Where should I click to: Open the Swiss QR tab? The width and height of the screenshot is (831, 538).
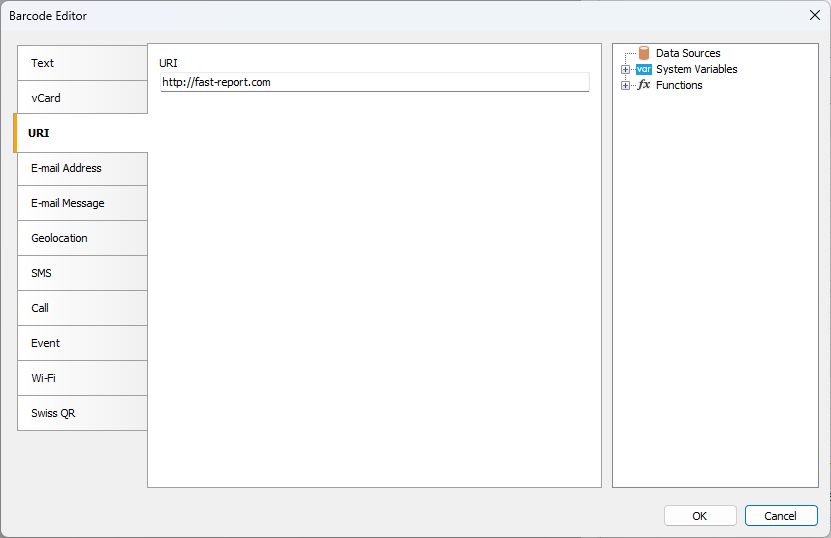click(x=82, y=413)
